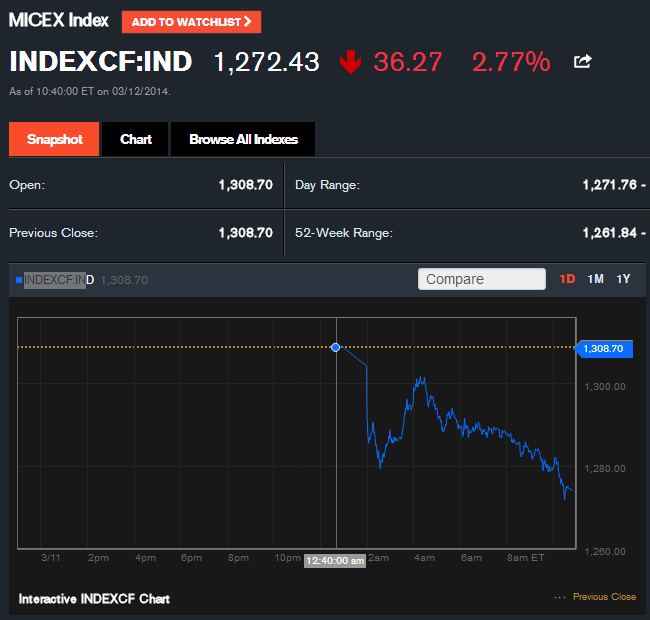Click the blue square legend marker

[18, 280]
